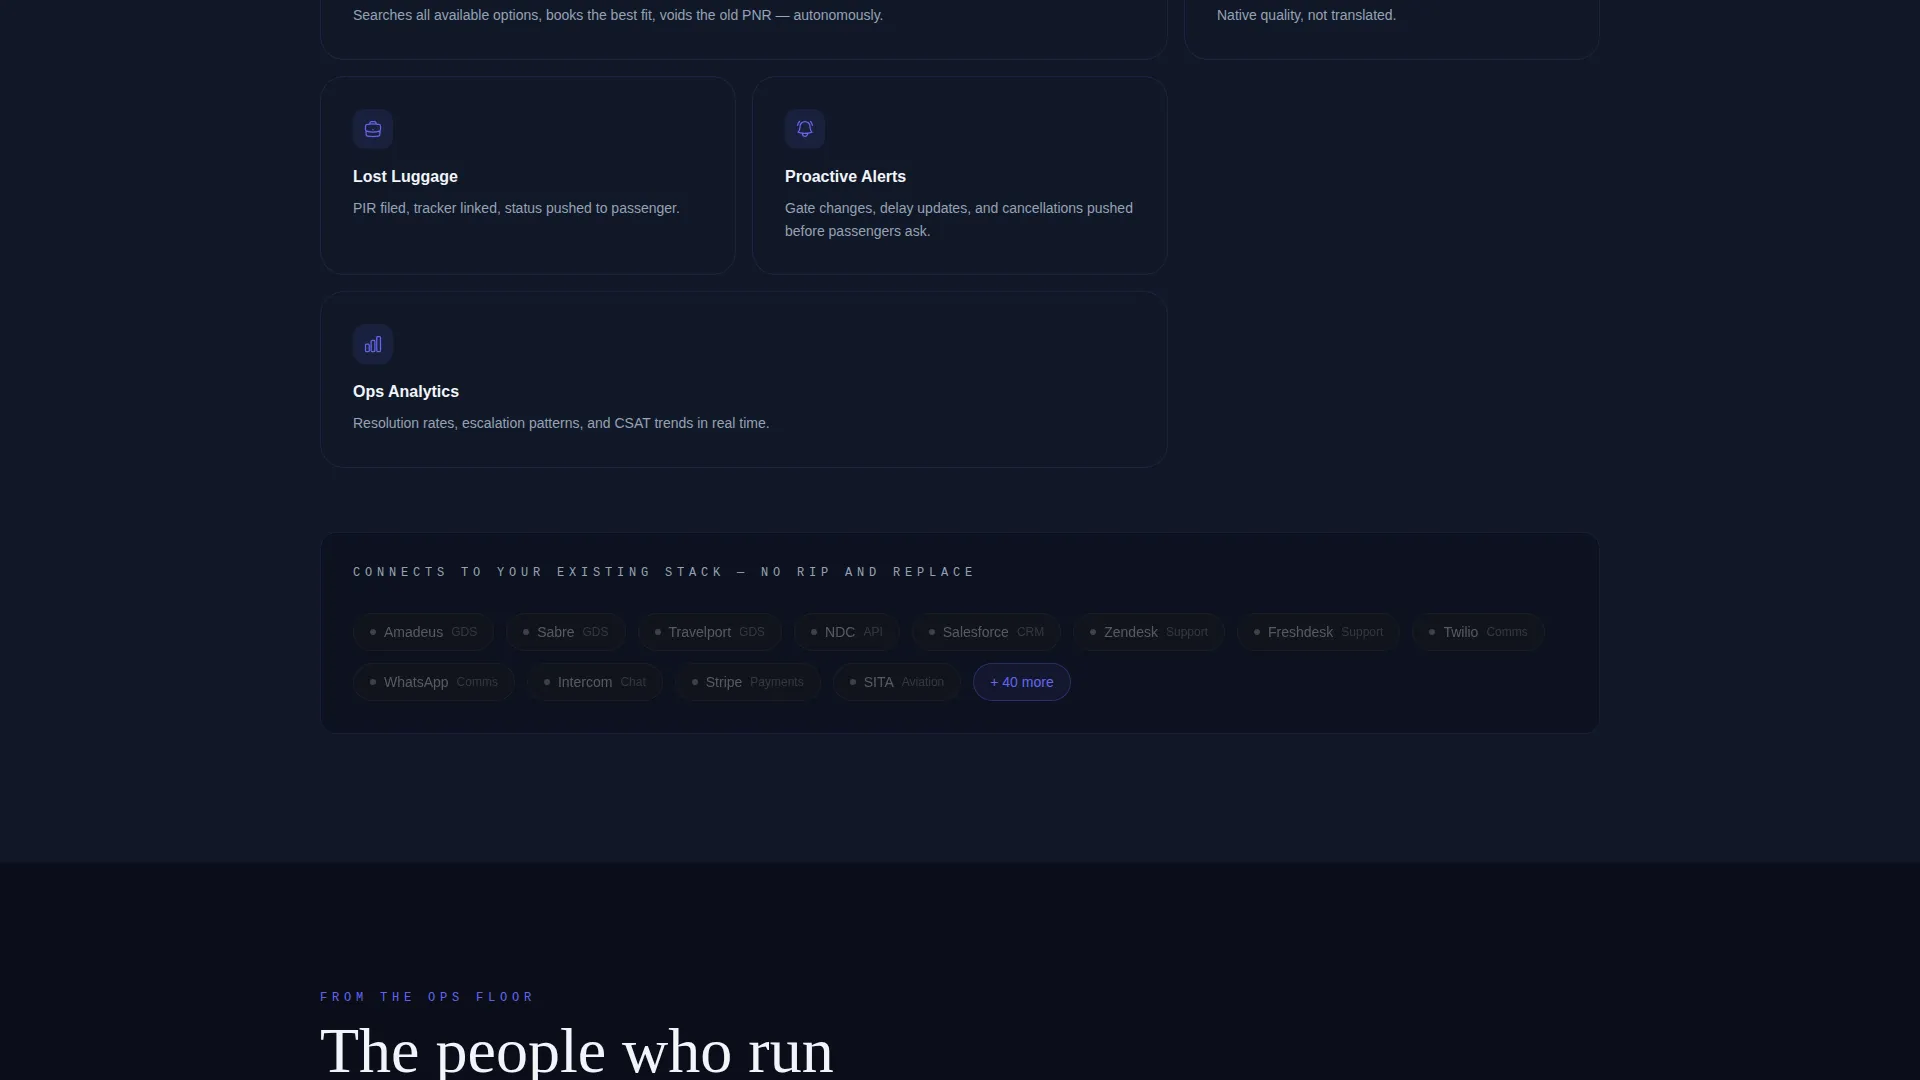Click the Lost Luggage suitcase icon

coord(373,129)
